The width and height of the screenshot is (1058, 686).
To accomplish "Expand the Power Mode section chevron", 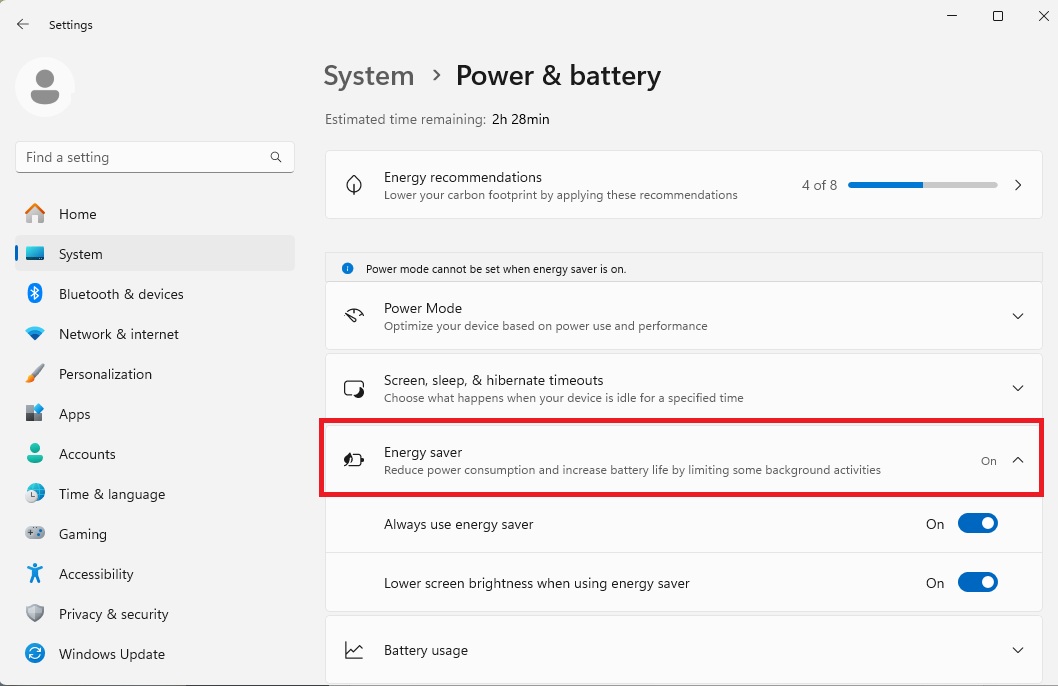I will pyautogui.click(x=1018, y=316).
